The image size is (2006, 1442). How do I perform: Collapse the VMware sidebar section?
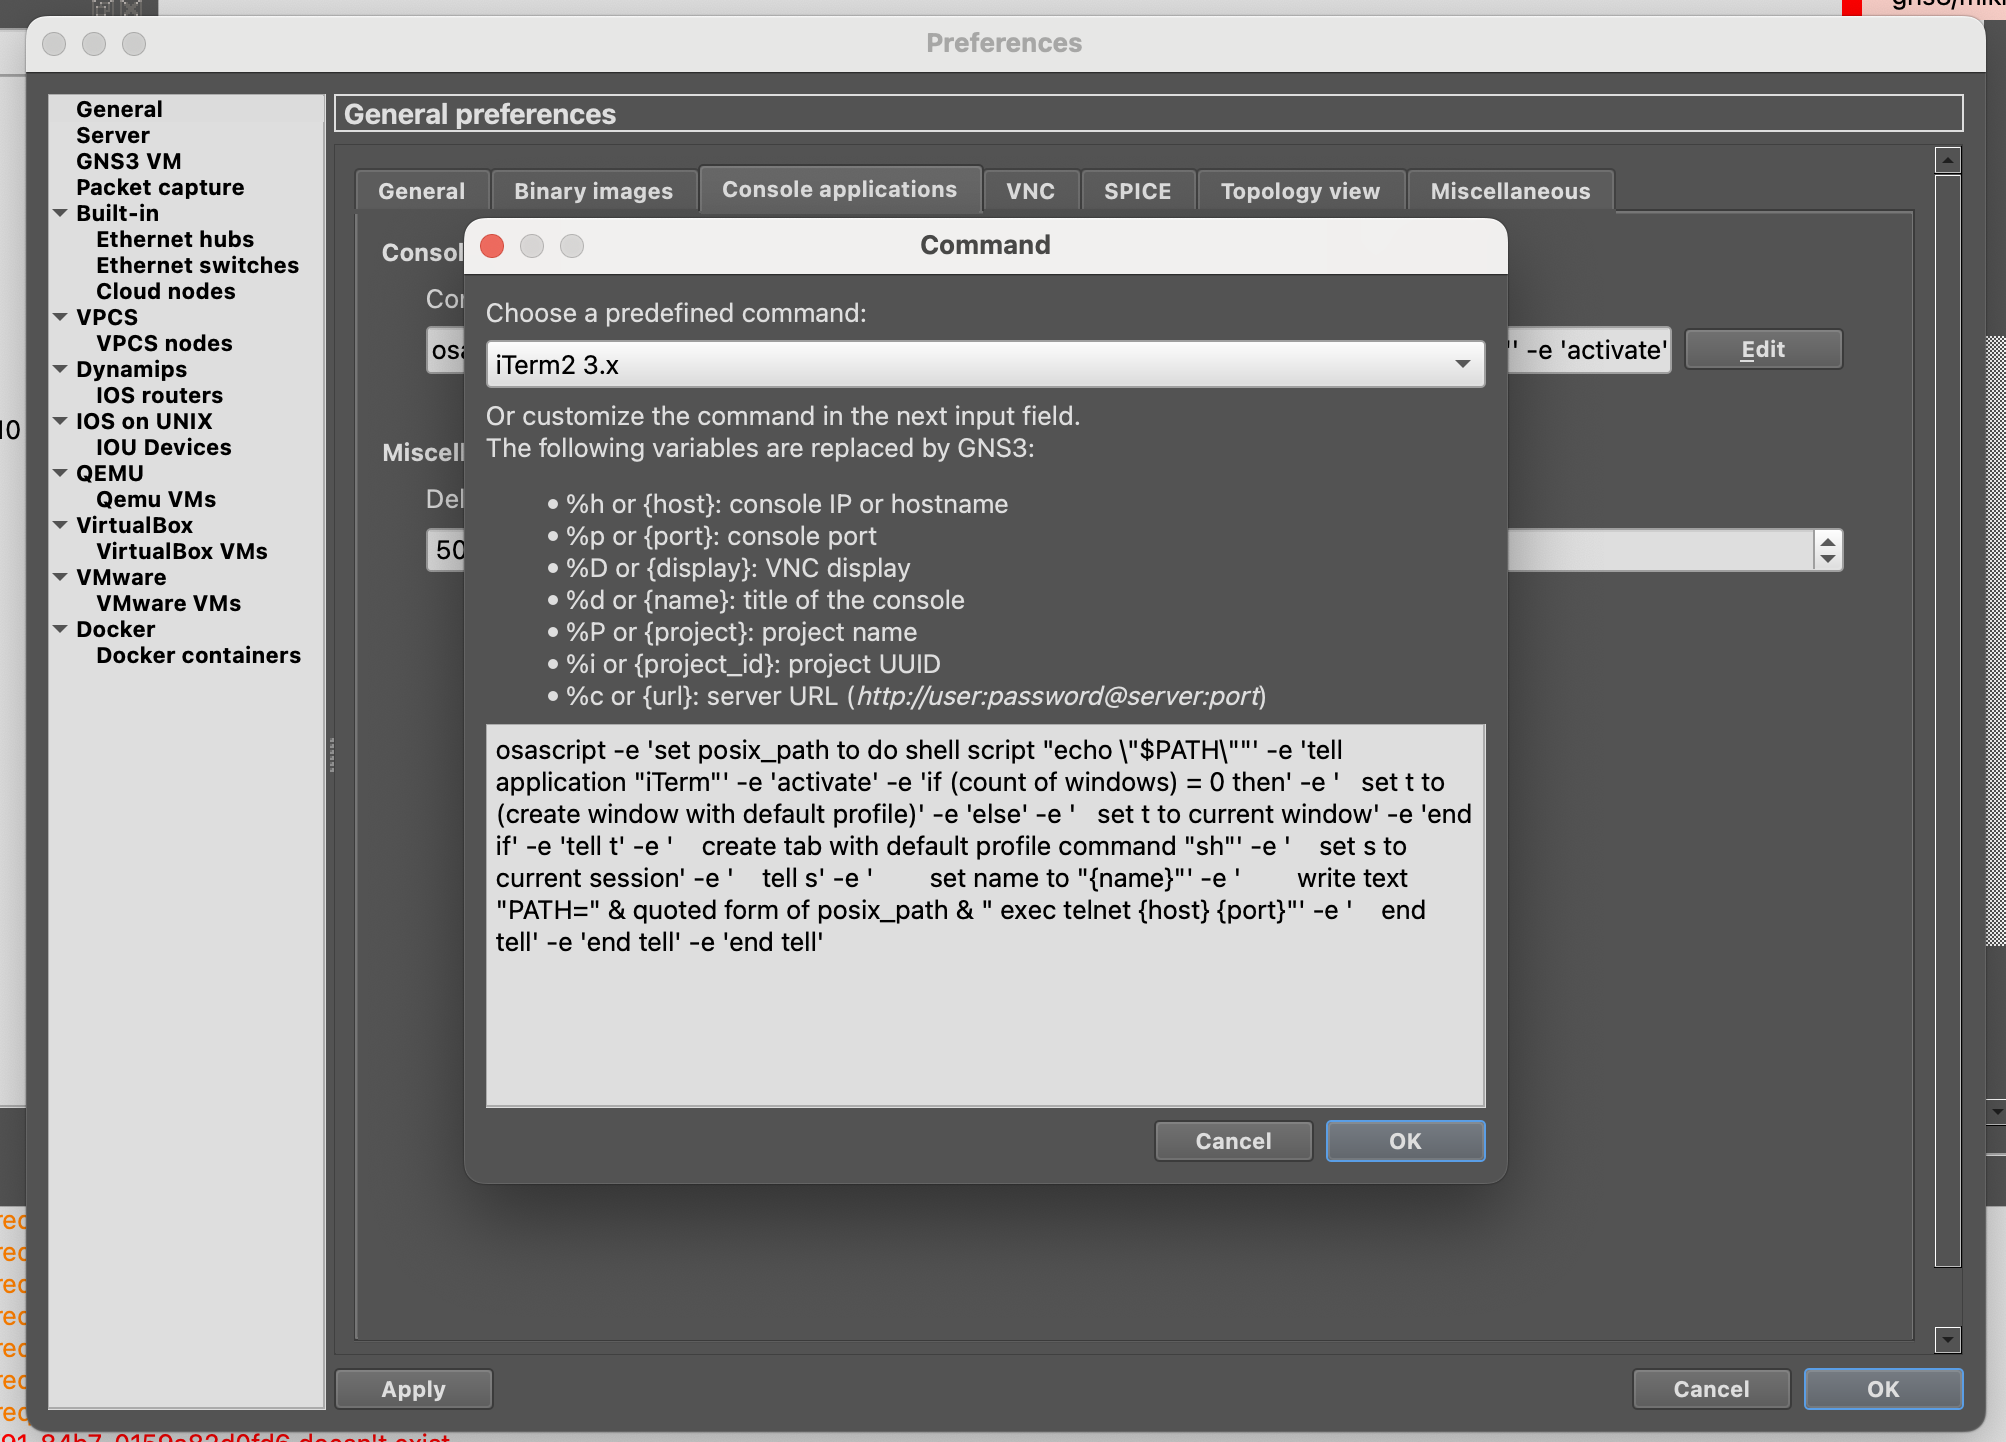tap(60, 577)
